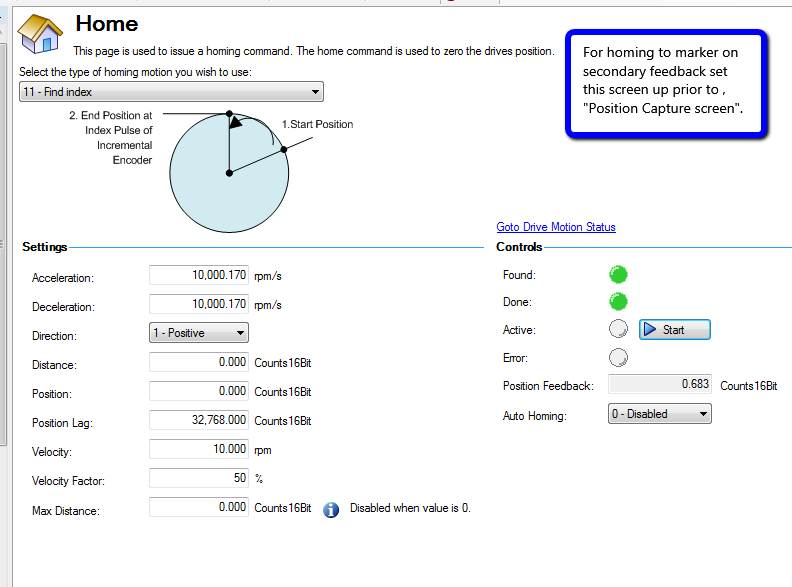The width and height of the screenshot is (792, 587).
Task: Click the Home page house icon
Action: (40, 34)
